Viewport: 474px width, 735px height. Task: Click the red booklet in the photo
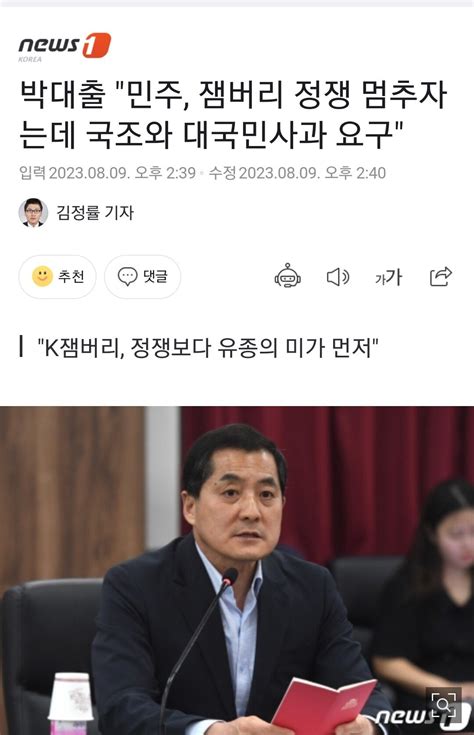(x=324, y=705)
